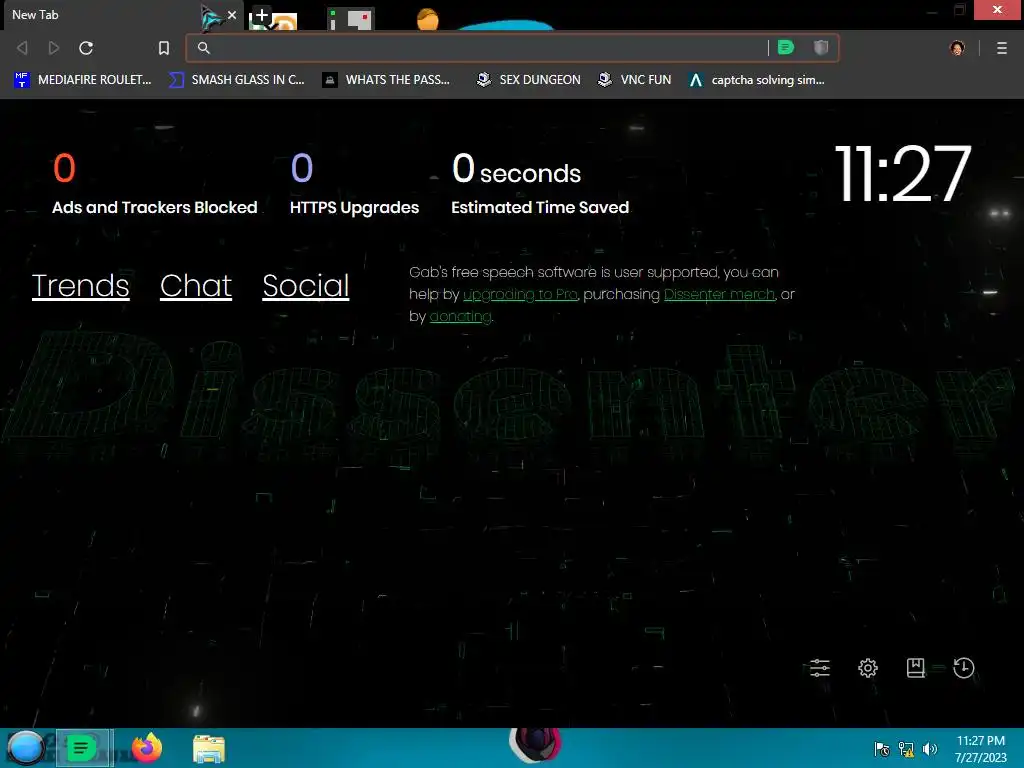Reload the page with refresh icon
The height and width of the screenshot is (768, 1024).
(x=86, y=48)
